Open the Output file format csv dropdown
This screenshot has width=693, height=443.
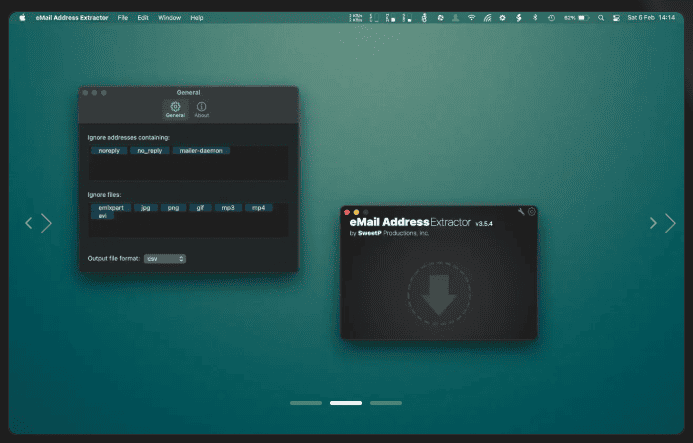[x=165, y=259]
